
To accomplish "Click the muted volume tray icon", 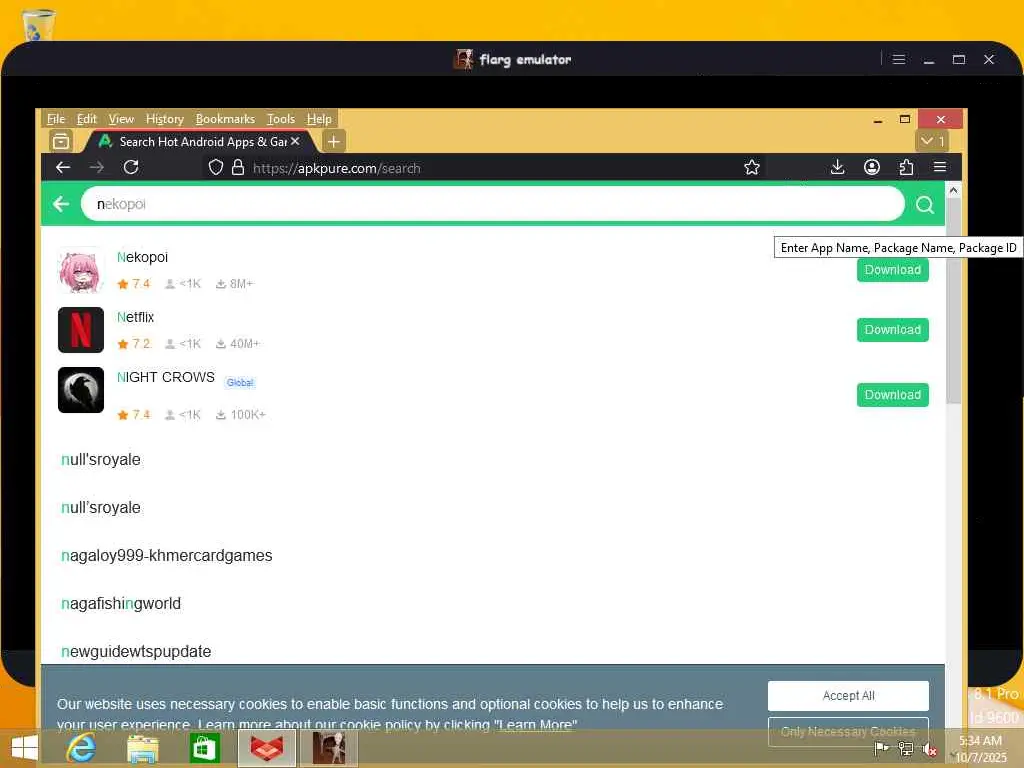I will [929, 750].
